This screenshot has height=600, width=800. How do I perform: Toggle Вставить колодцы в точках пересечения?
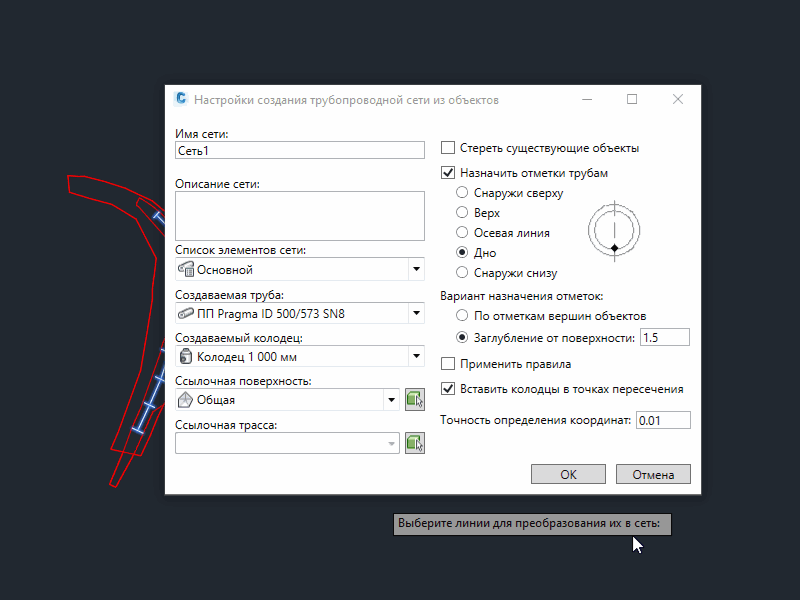[447, 389]
